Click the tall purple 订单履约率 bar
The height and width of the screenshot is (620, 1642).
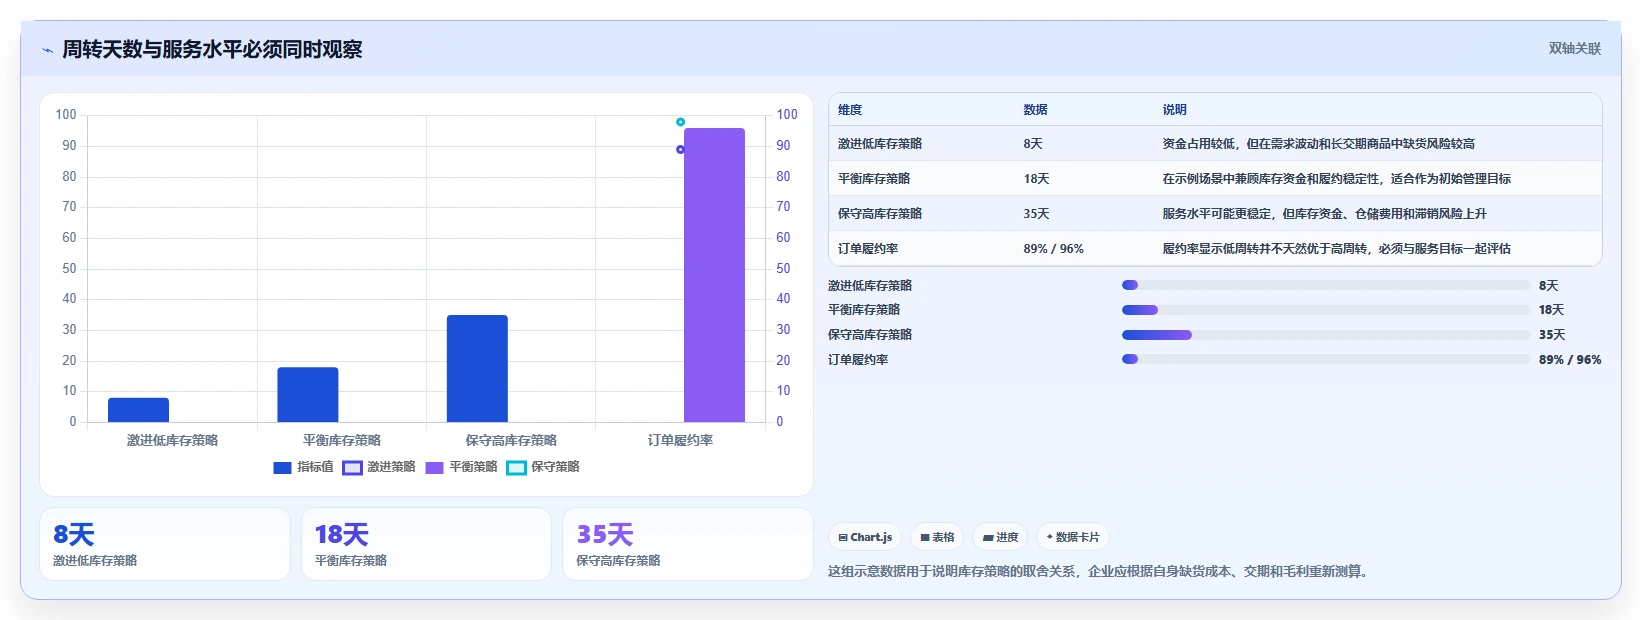tap(714, 275)
